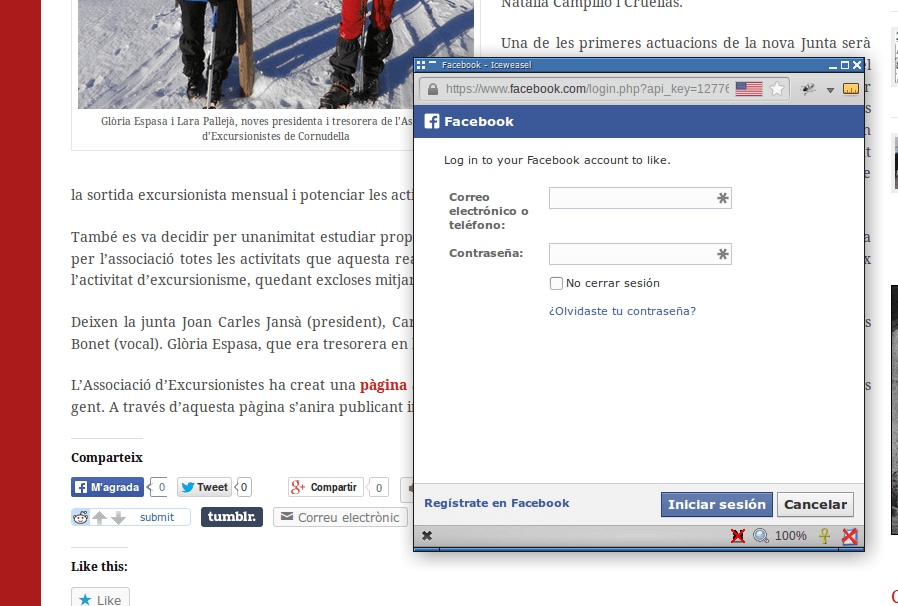The height and width of the screenshot is (606, 898).
Task: Click the Google+ Compartir button
Action: tap(325, 487)
